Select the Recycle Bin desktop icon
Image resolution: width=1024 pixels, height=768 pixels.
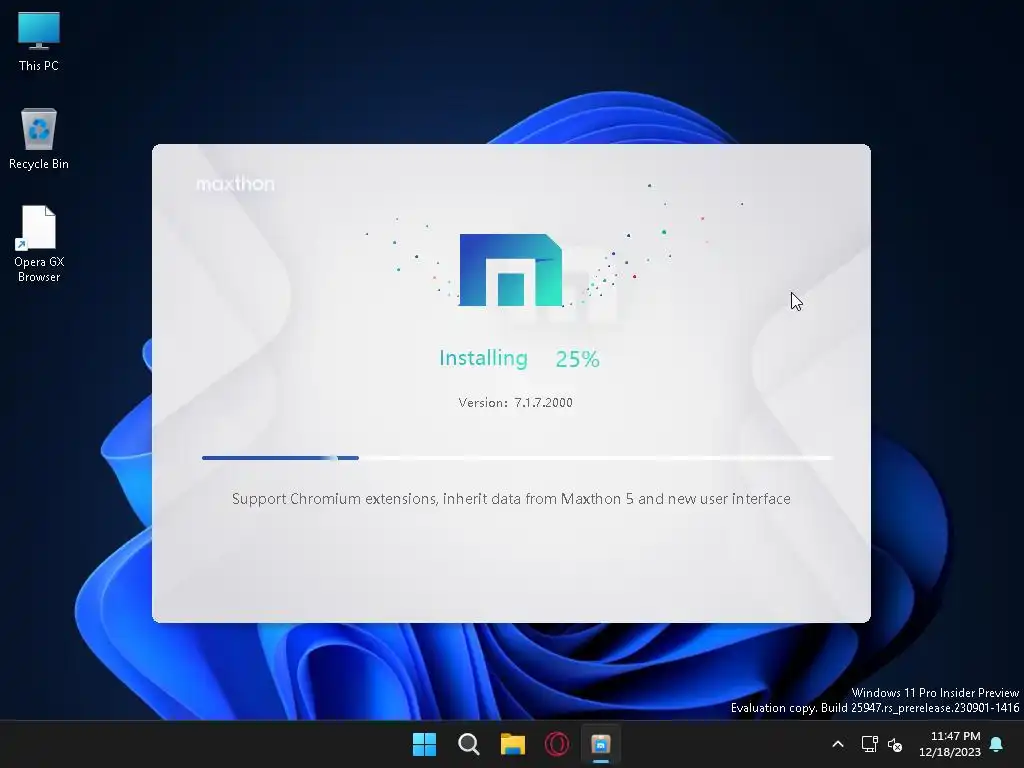39,138
